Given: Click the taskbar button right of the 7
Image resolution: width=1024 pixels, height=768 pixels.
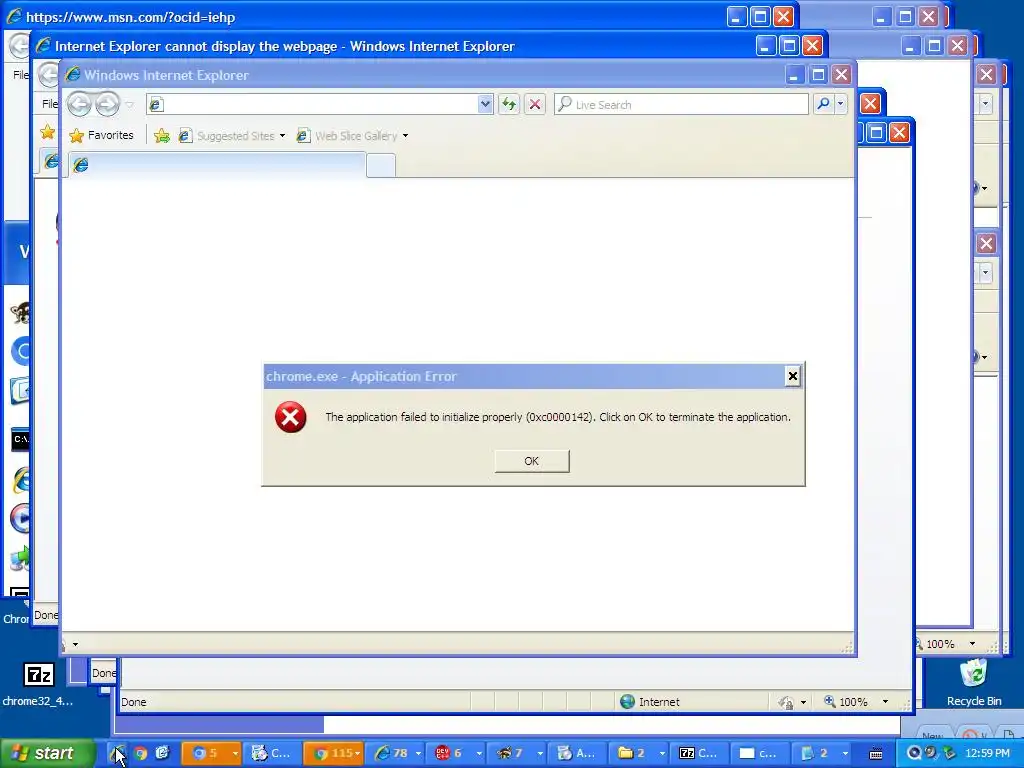Looking at the screenshot, I should [x=575, y=754].
